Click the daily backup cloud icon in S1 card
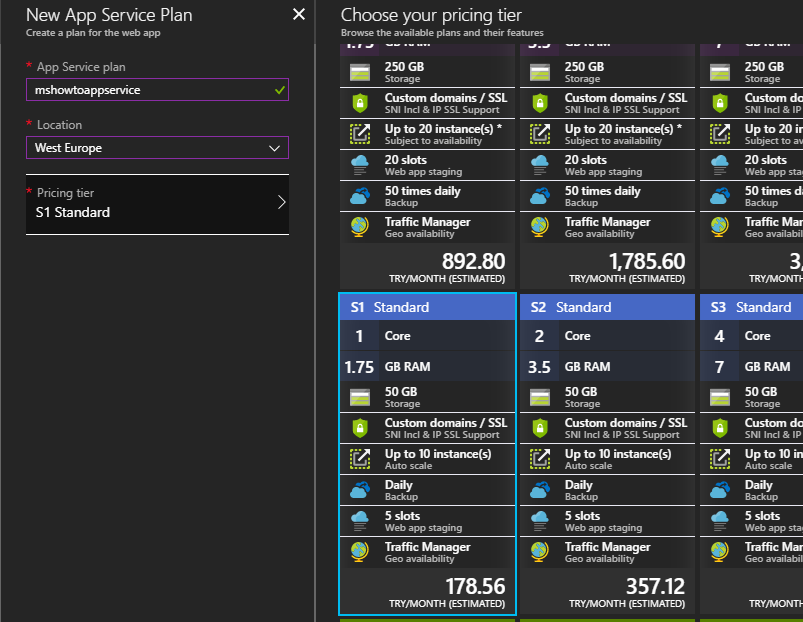 pyautogui.click(x=360, y=490)
